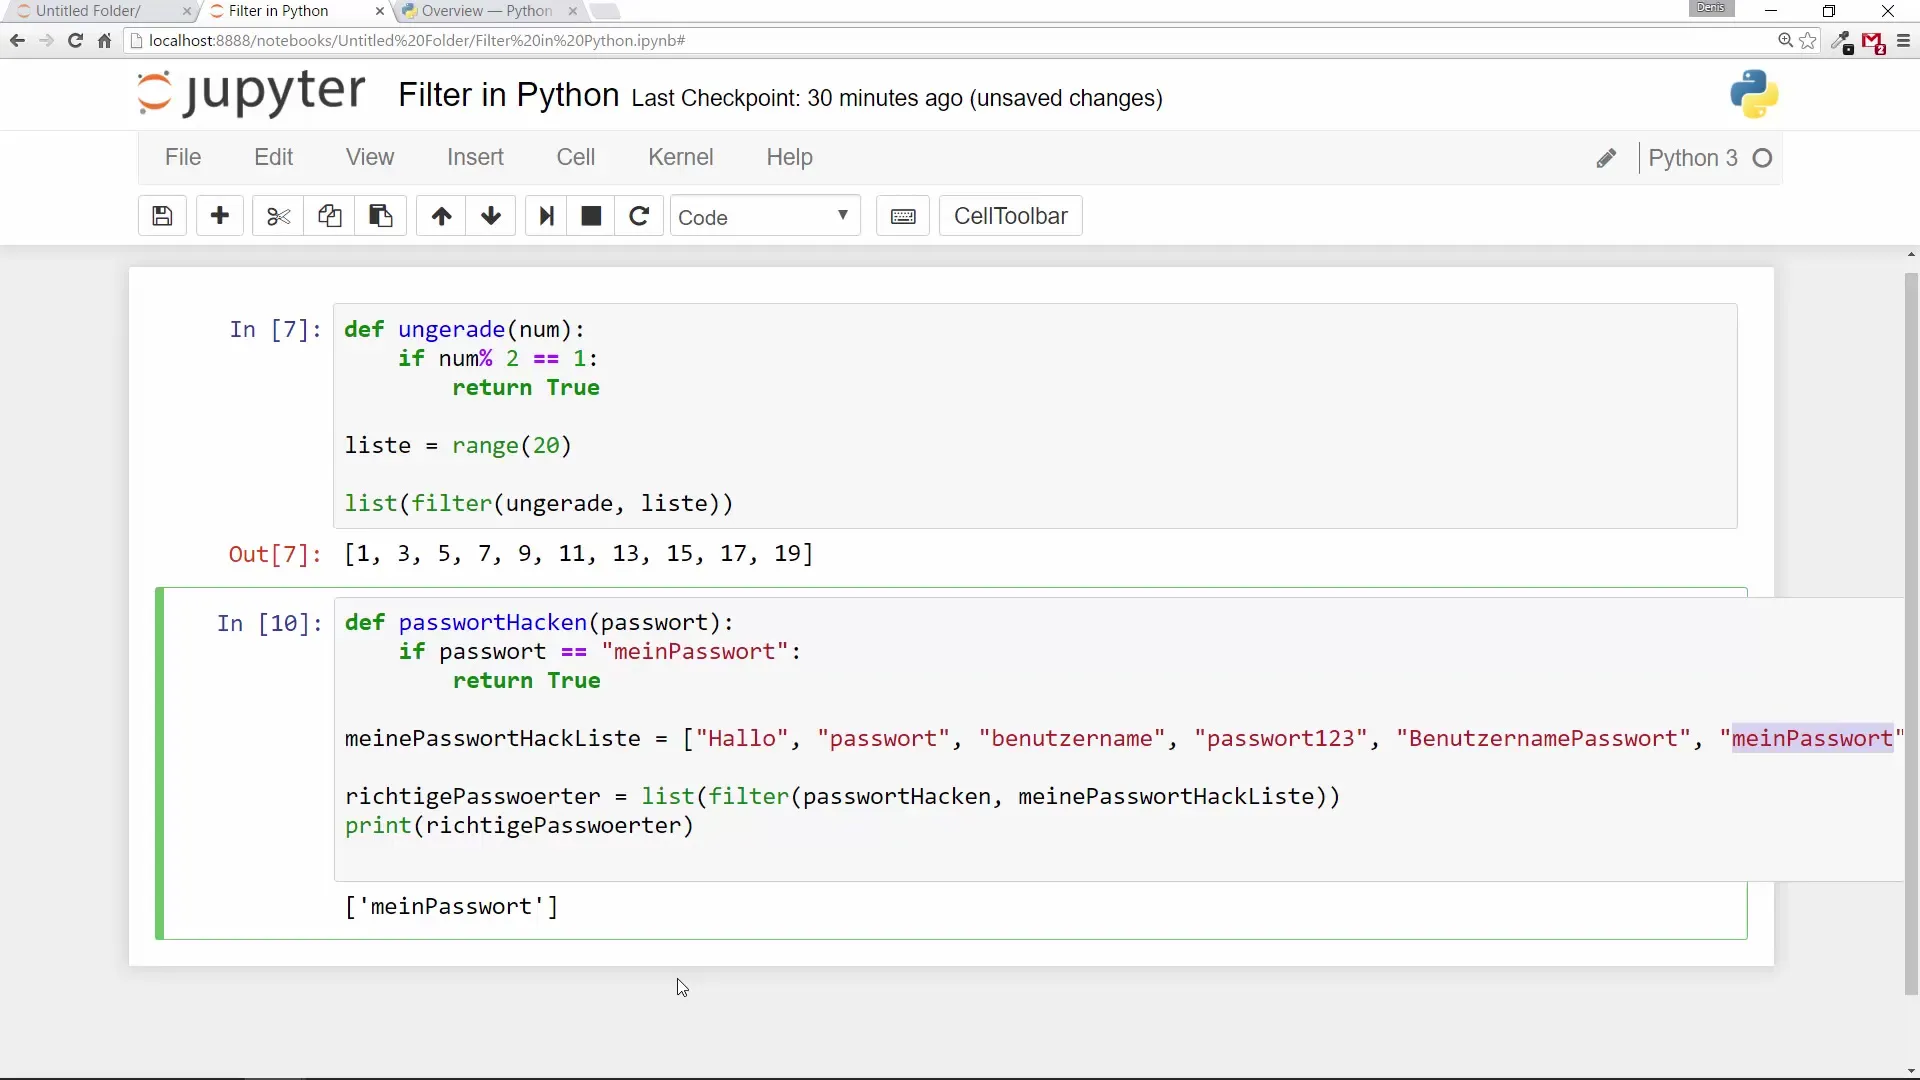Open the File menu
This screenshot has height=1080, width=1920.
pyautogui.click(x=183, y=157)
